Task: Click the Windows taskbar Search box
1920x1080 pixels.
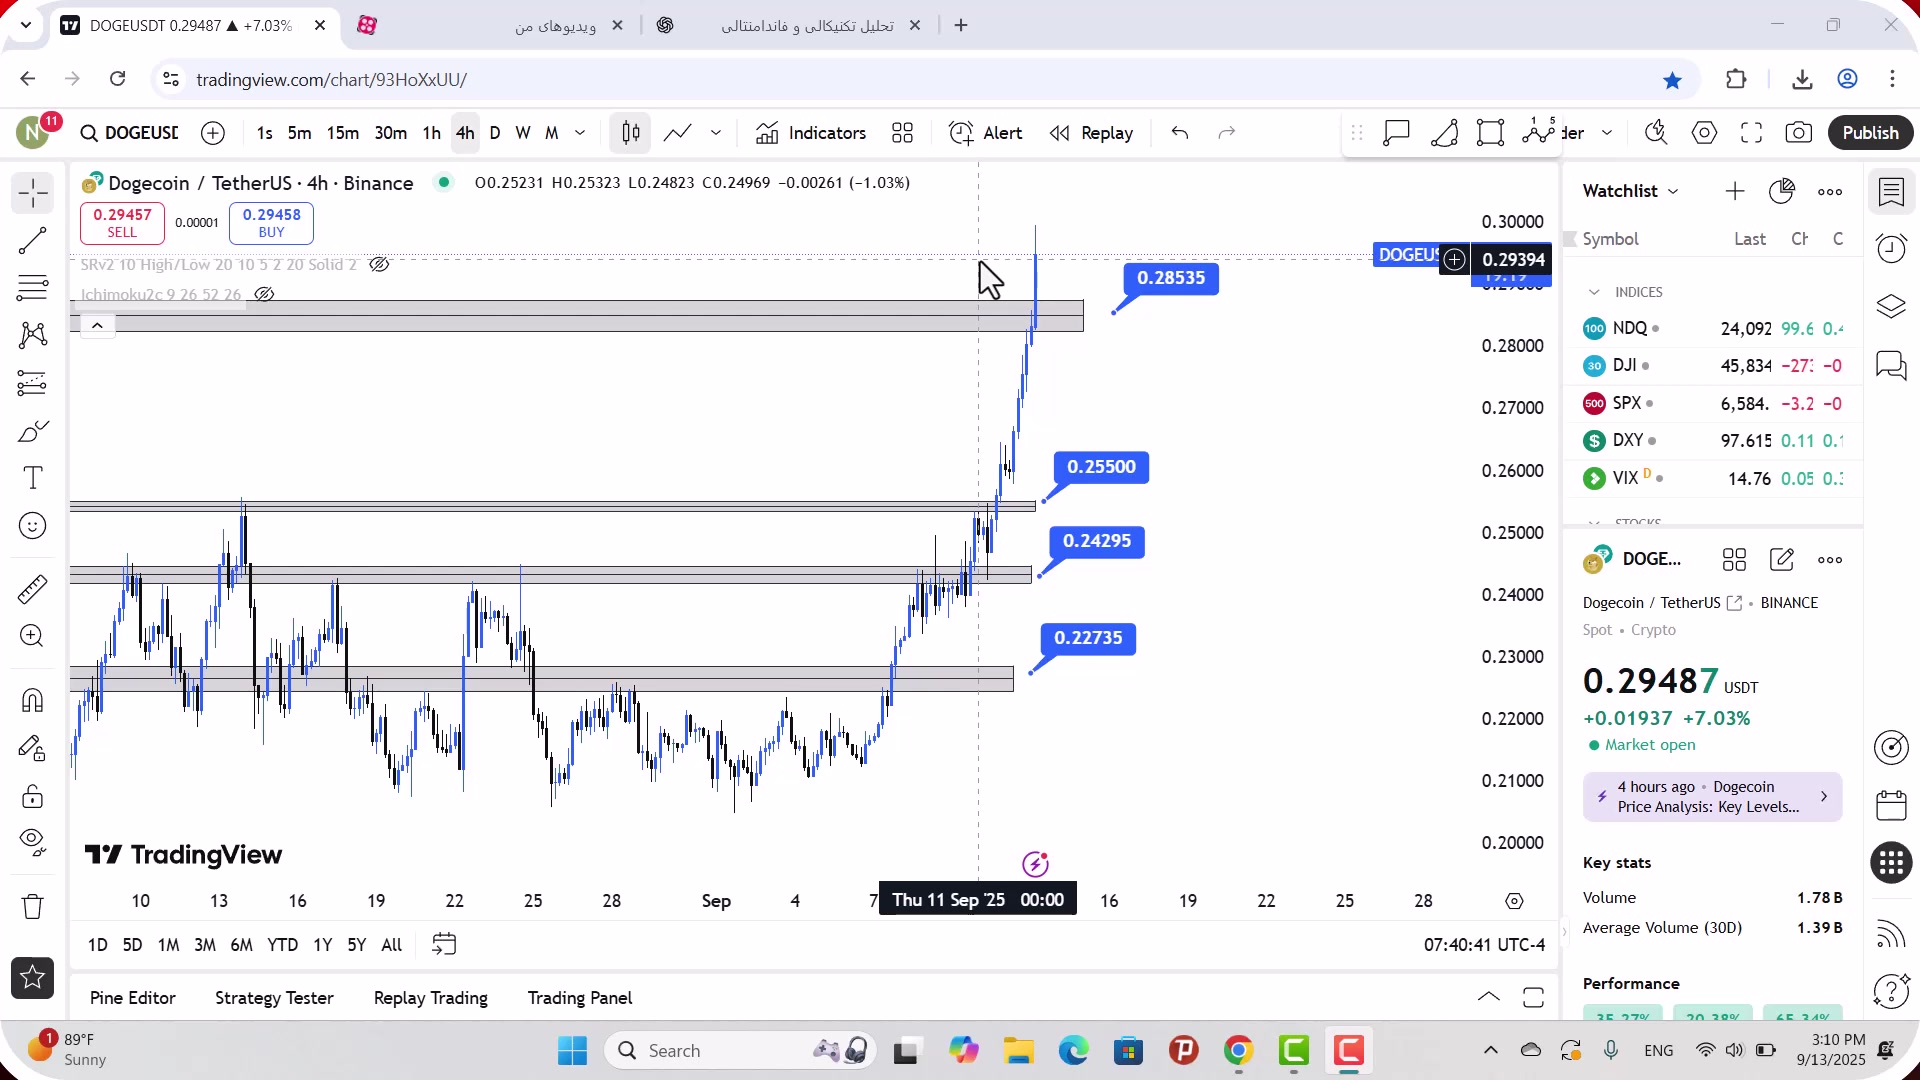Action: (x=740, y=1051)
